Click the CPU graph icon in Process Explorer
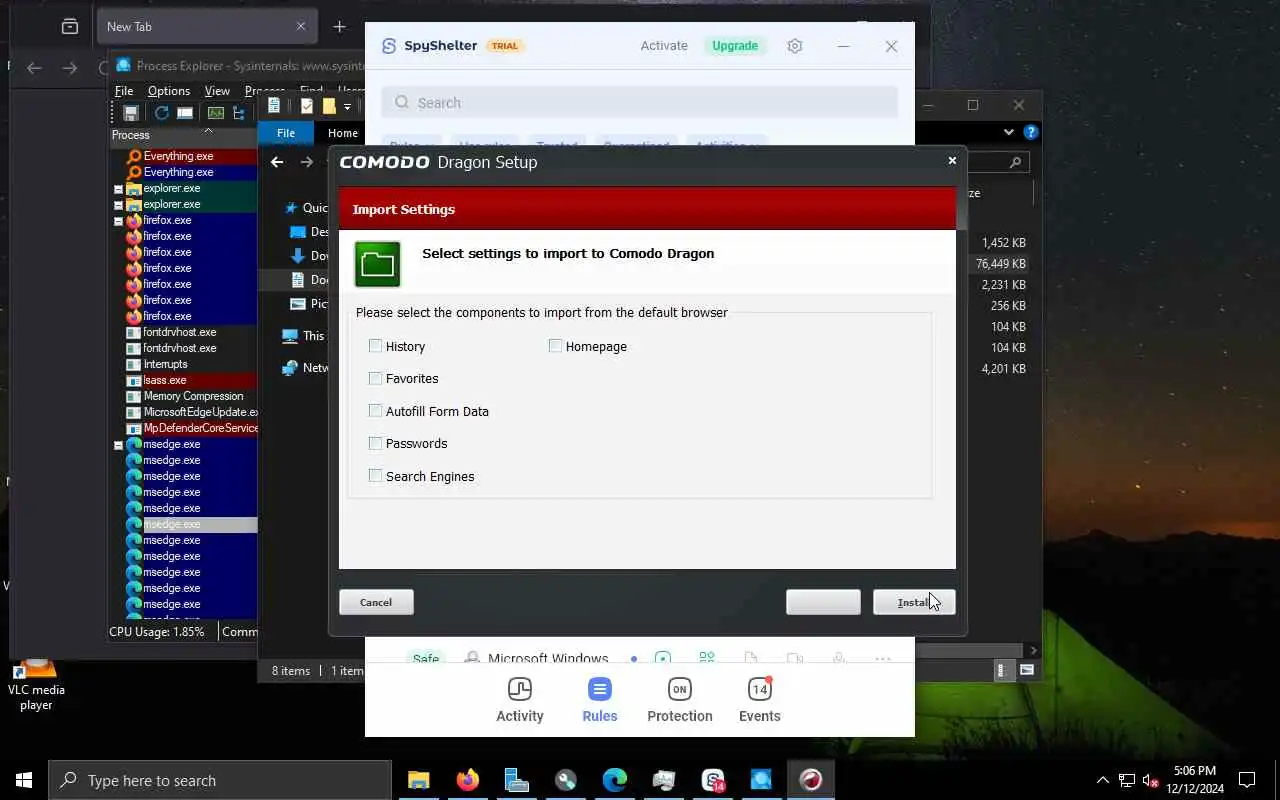This screenshot has width=1280, height=800. [215, 113]
